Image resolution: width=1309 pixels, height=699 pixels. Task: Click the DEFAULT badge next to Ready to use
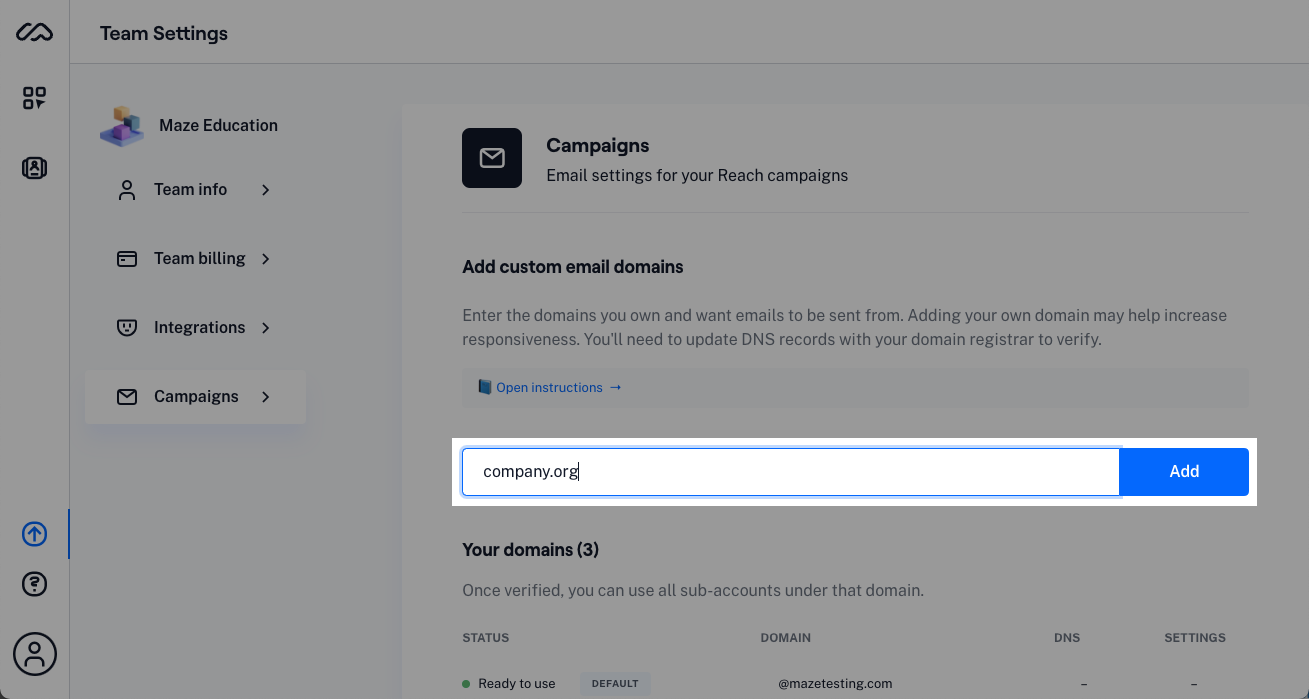tap(614, 683)
